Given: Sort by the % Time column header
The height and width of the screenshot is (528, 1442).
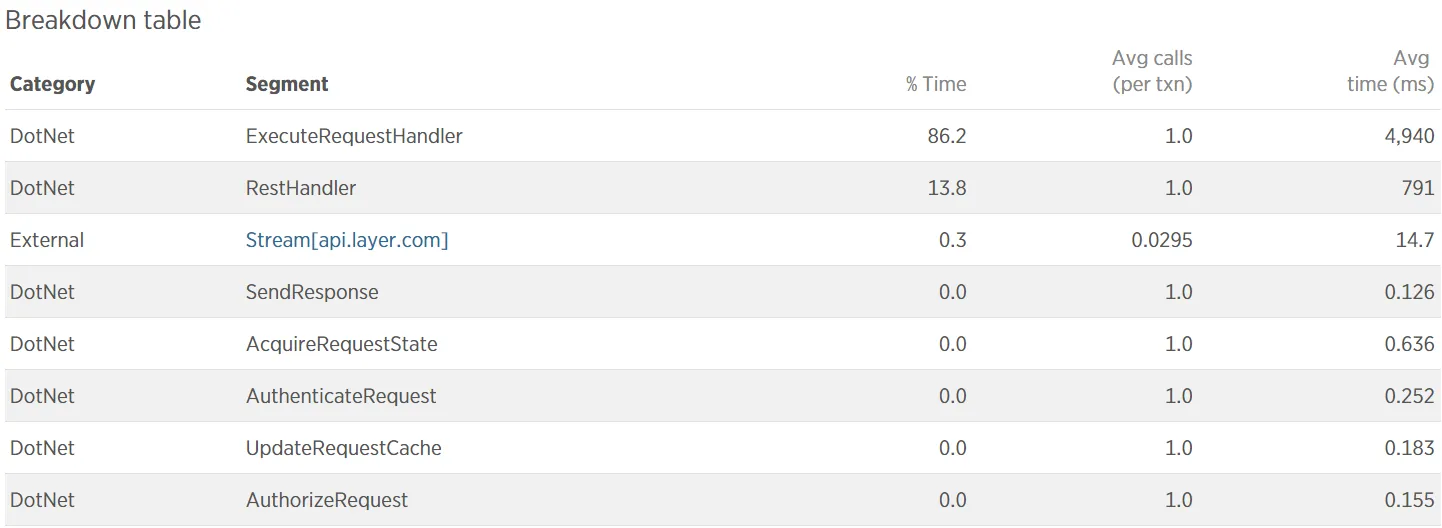Looking at the screenshot, I should (936, 84).
